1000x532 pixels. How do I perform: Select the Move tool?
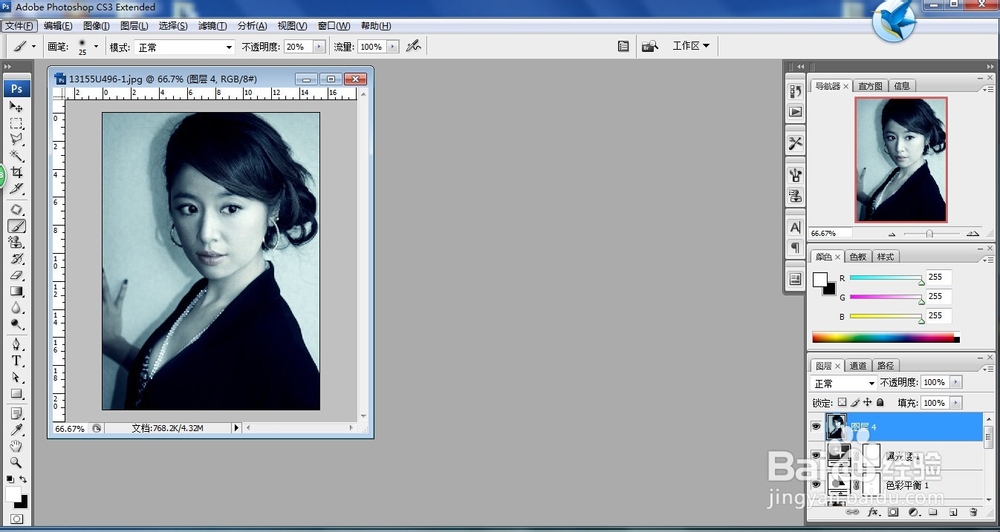click(16, 107)
